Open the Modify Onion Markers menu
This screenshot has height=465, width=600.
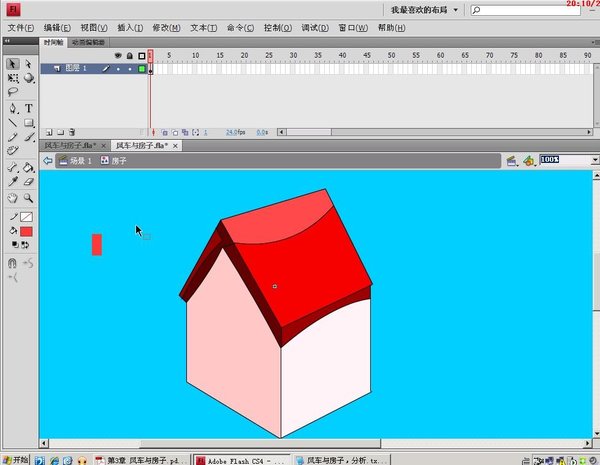tap(196, 132)
